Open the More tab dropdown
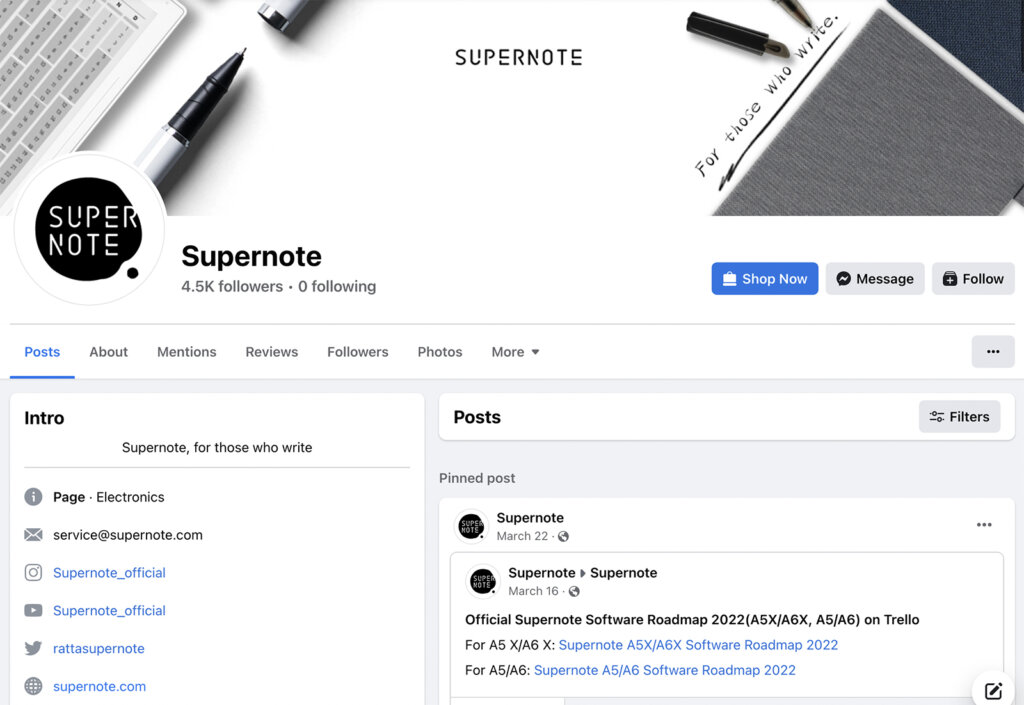The width and height of the screenshot is (1024, 705). (514, 352)
